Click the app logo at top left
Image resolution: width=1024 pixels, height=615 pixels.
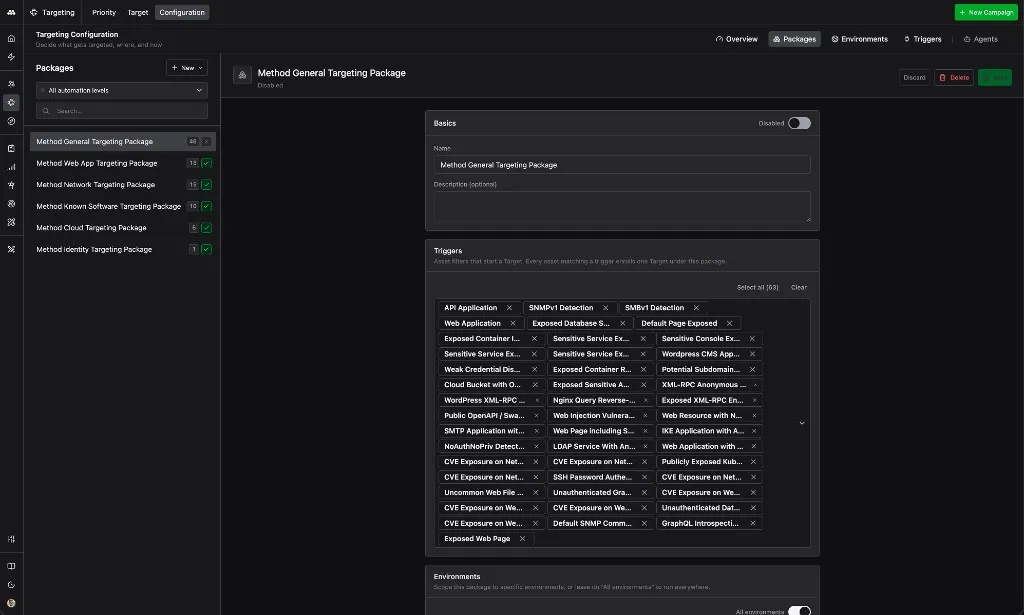[11, 12]
